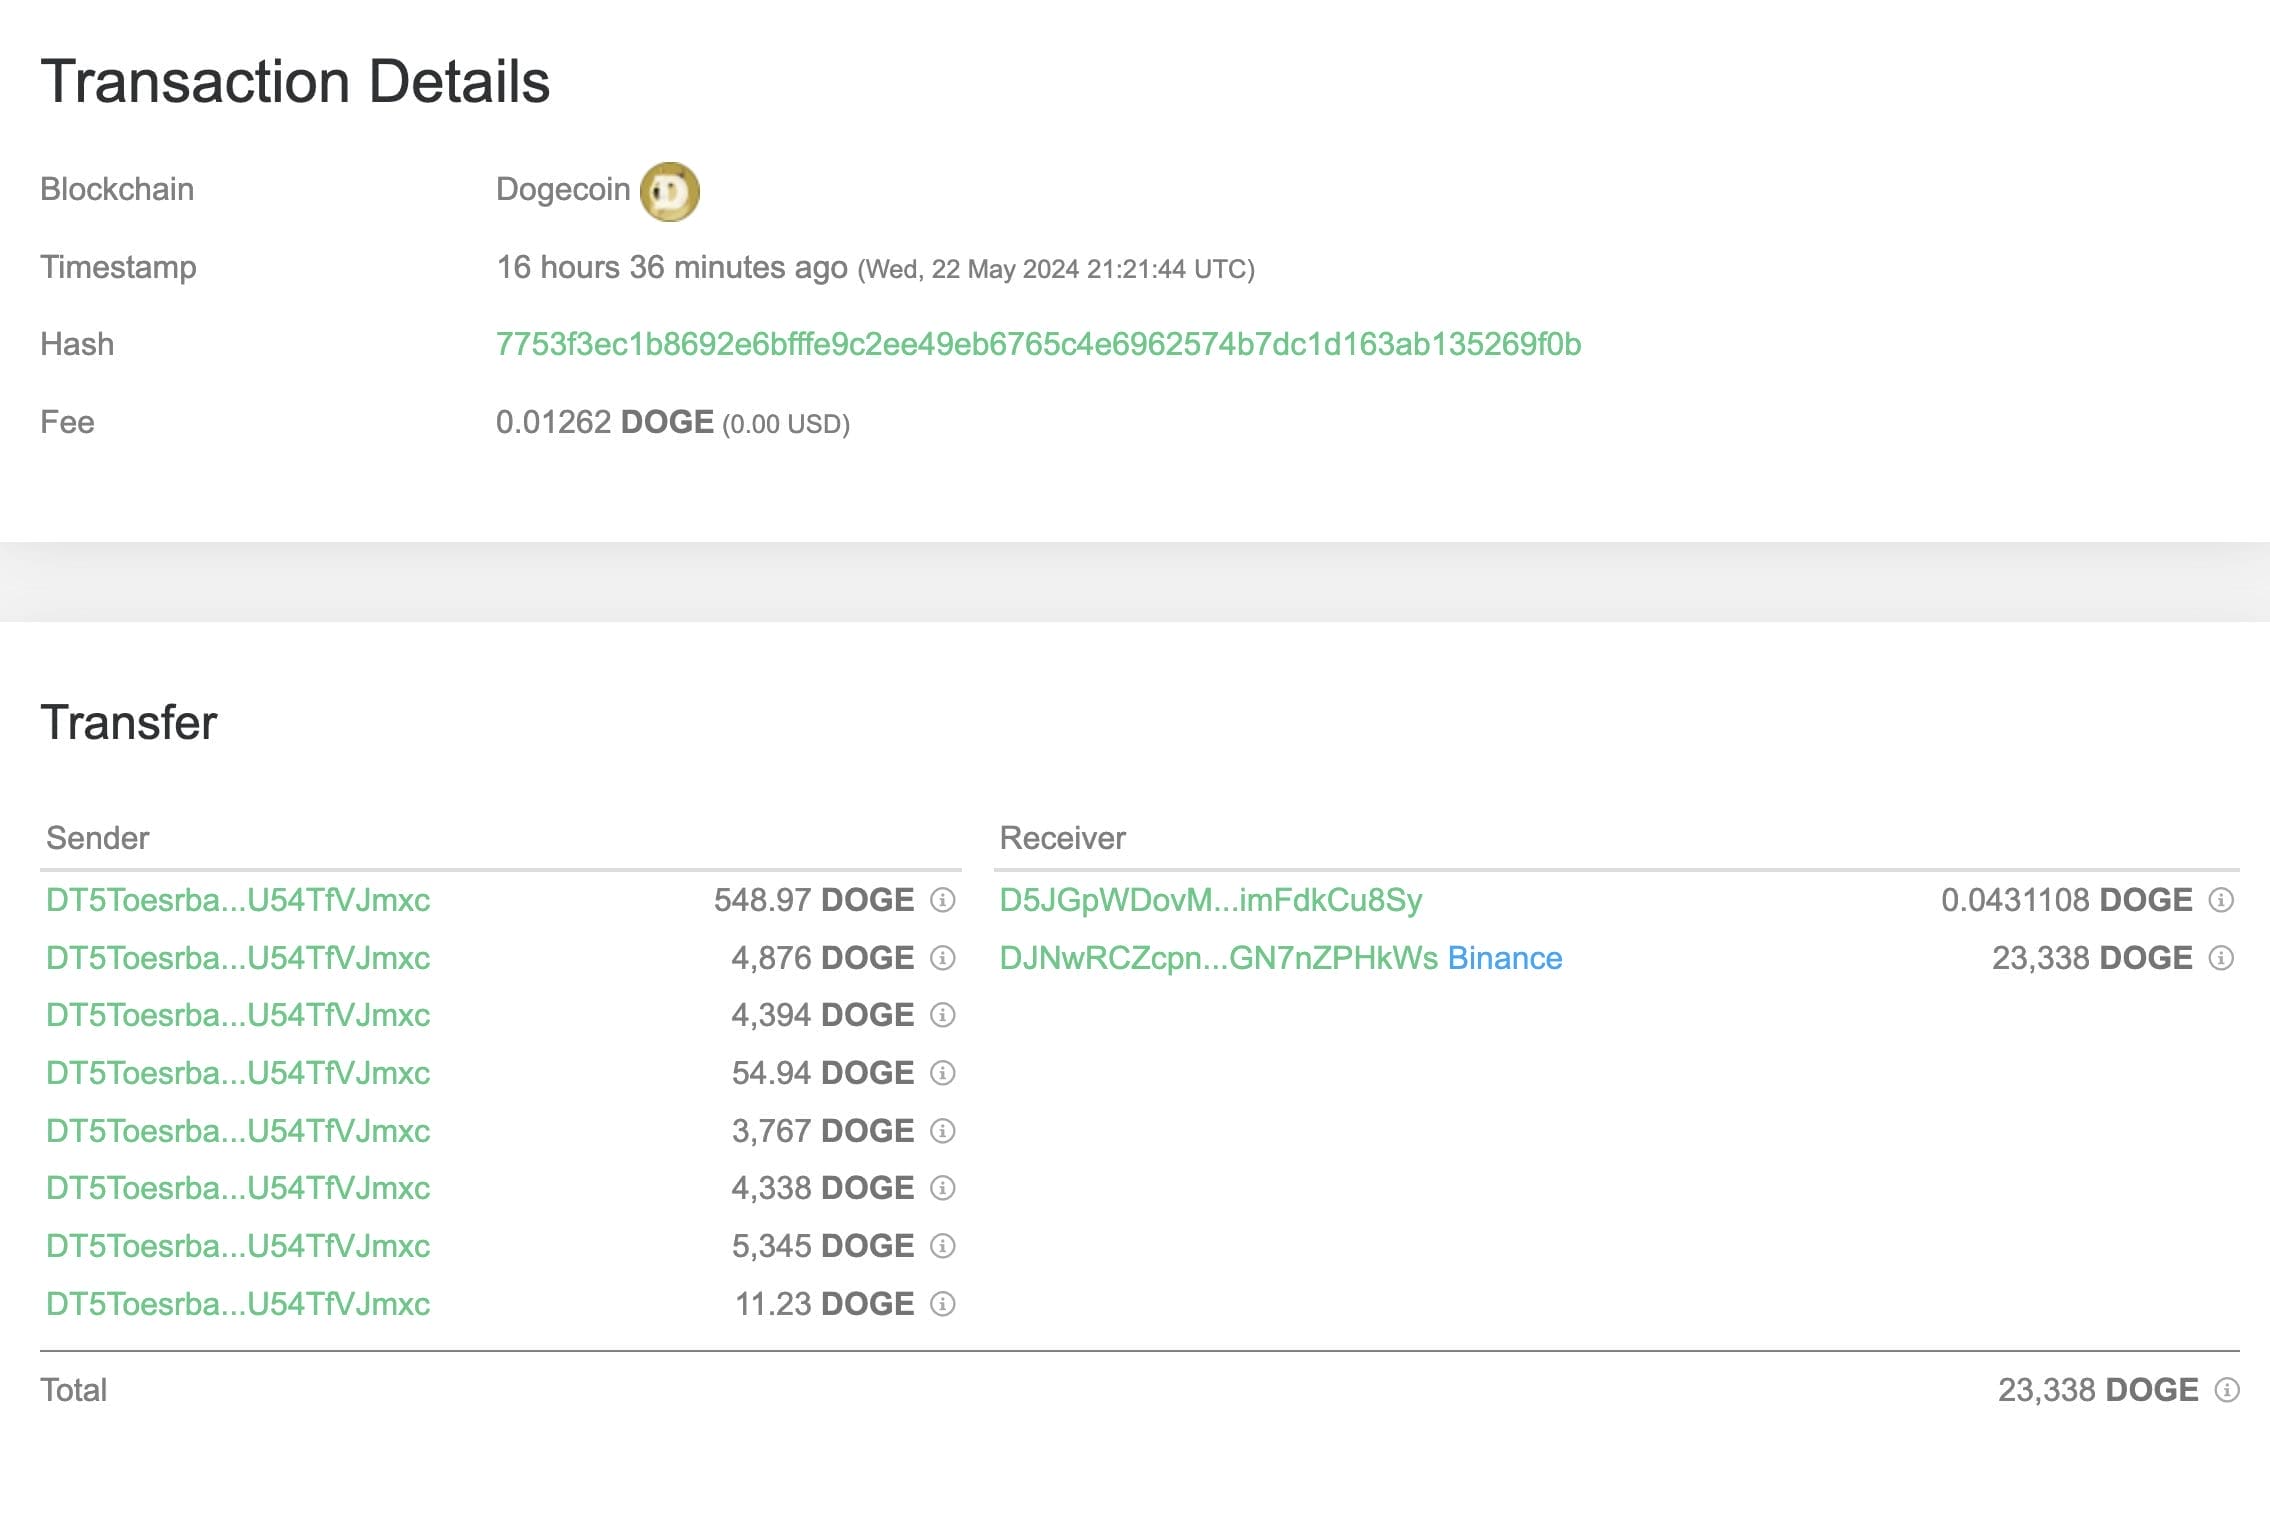
Task: Click the 0.0431108 DOGE receiver amount
Action: click(2067, 900)
